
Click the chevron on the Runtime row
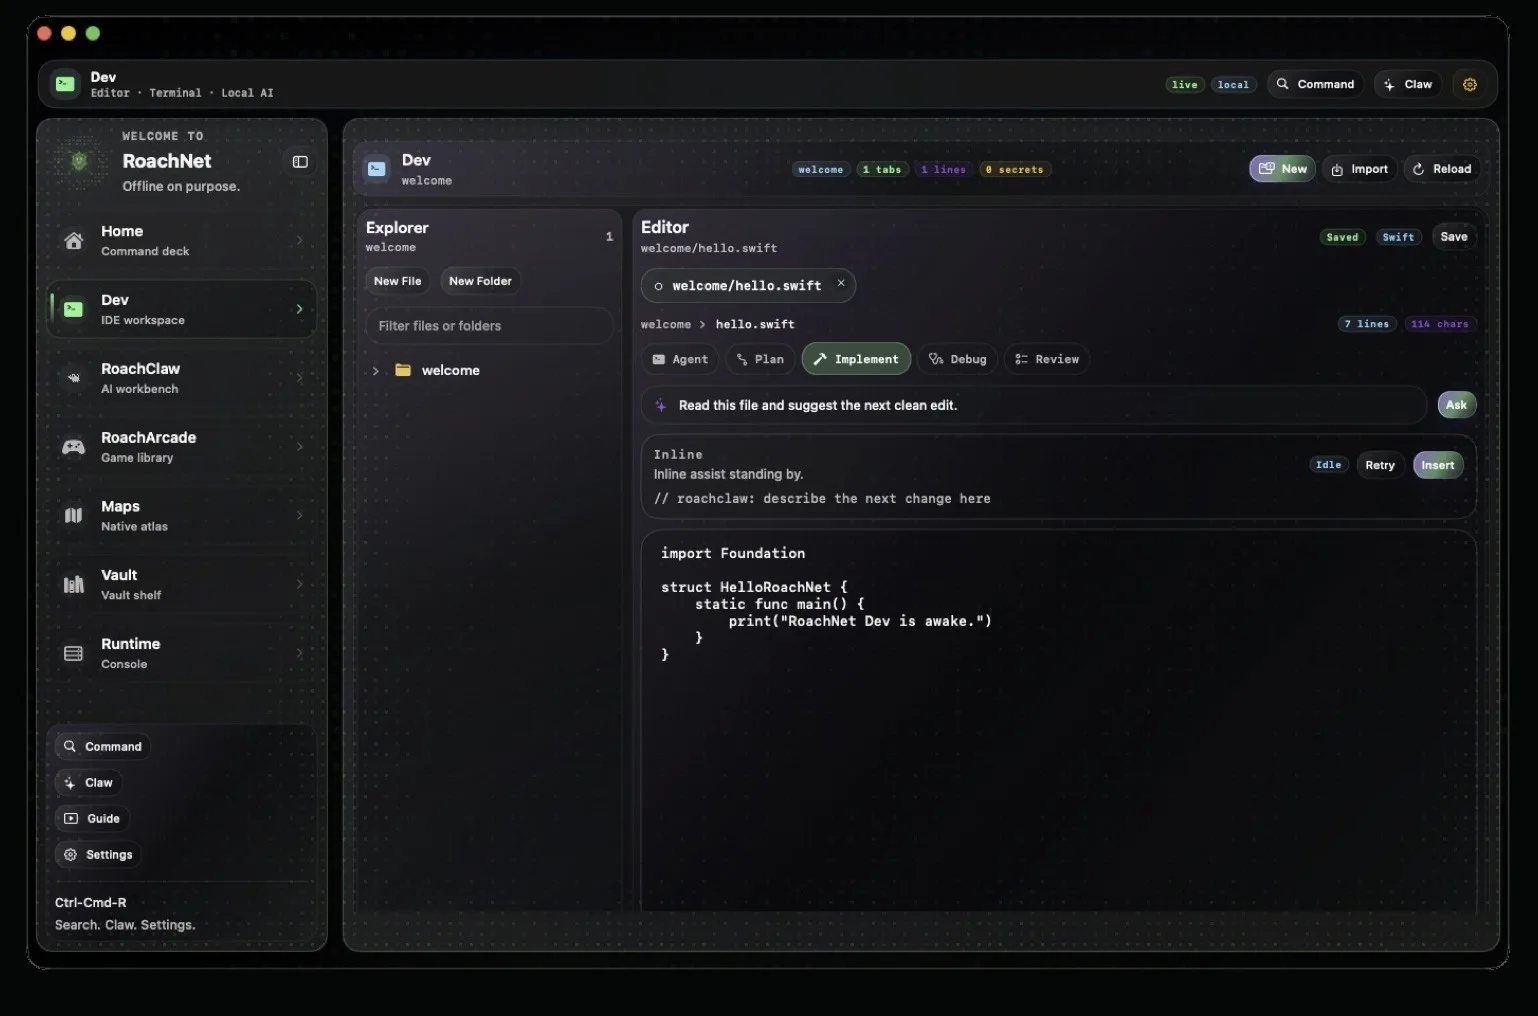[x=299, y=654]
